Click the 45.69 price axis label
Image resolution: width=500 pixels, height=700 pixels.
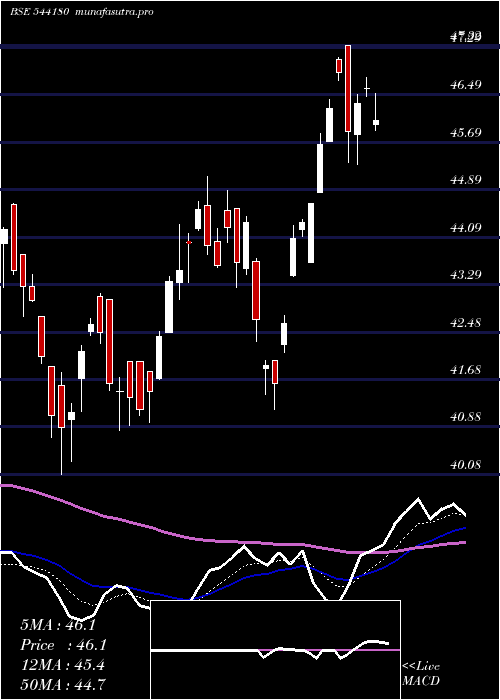466,132
